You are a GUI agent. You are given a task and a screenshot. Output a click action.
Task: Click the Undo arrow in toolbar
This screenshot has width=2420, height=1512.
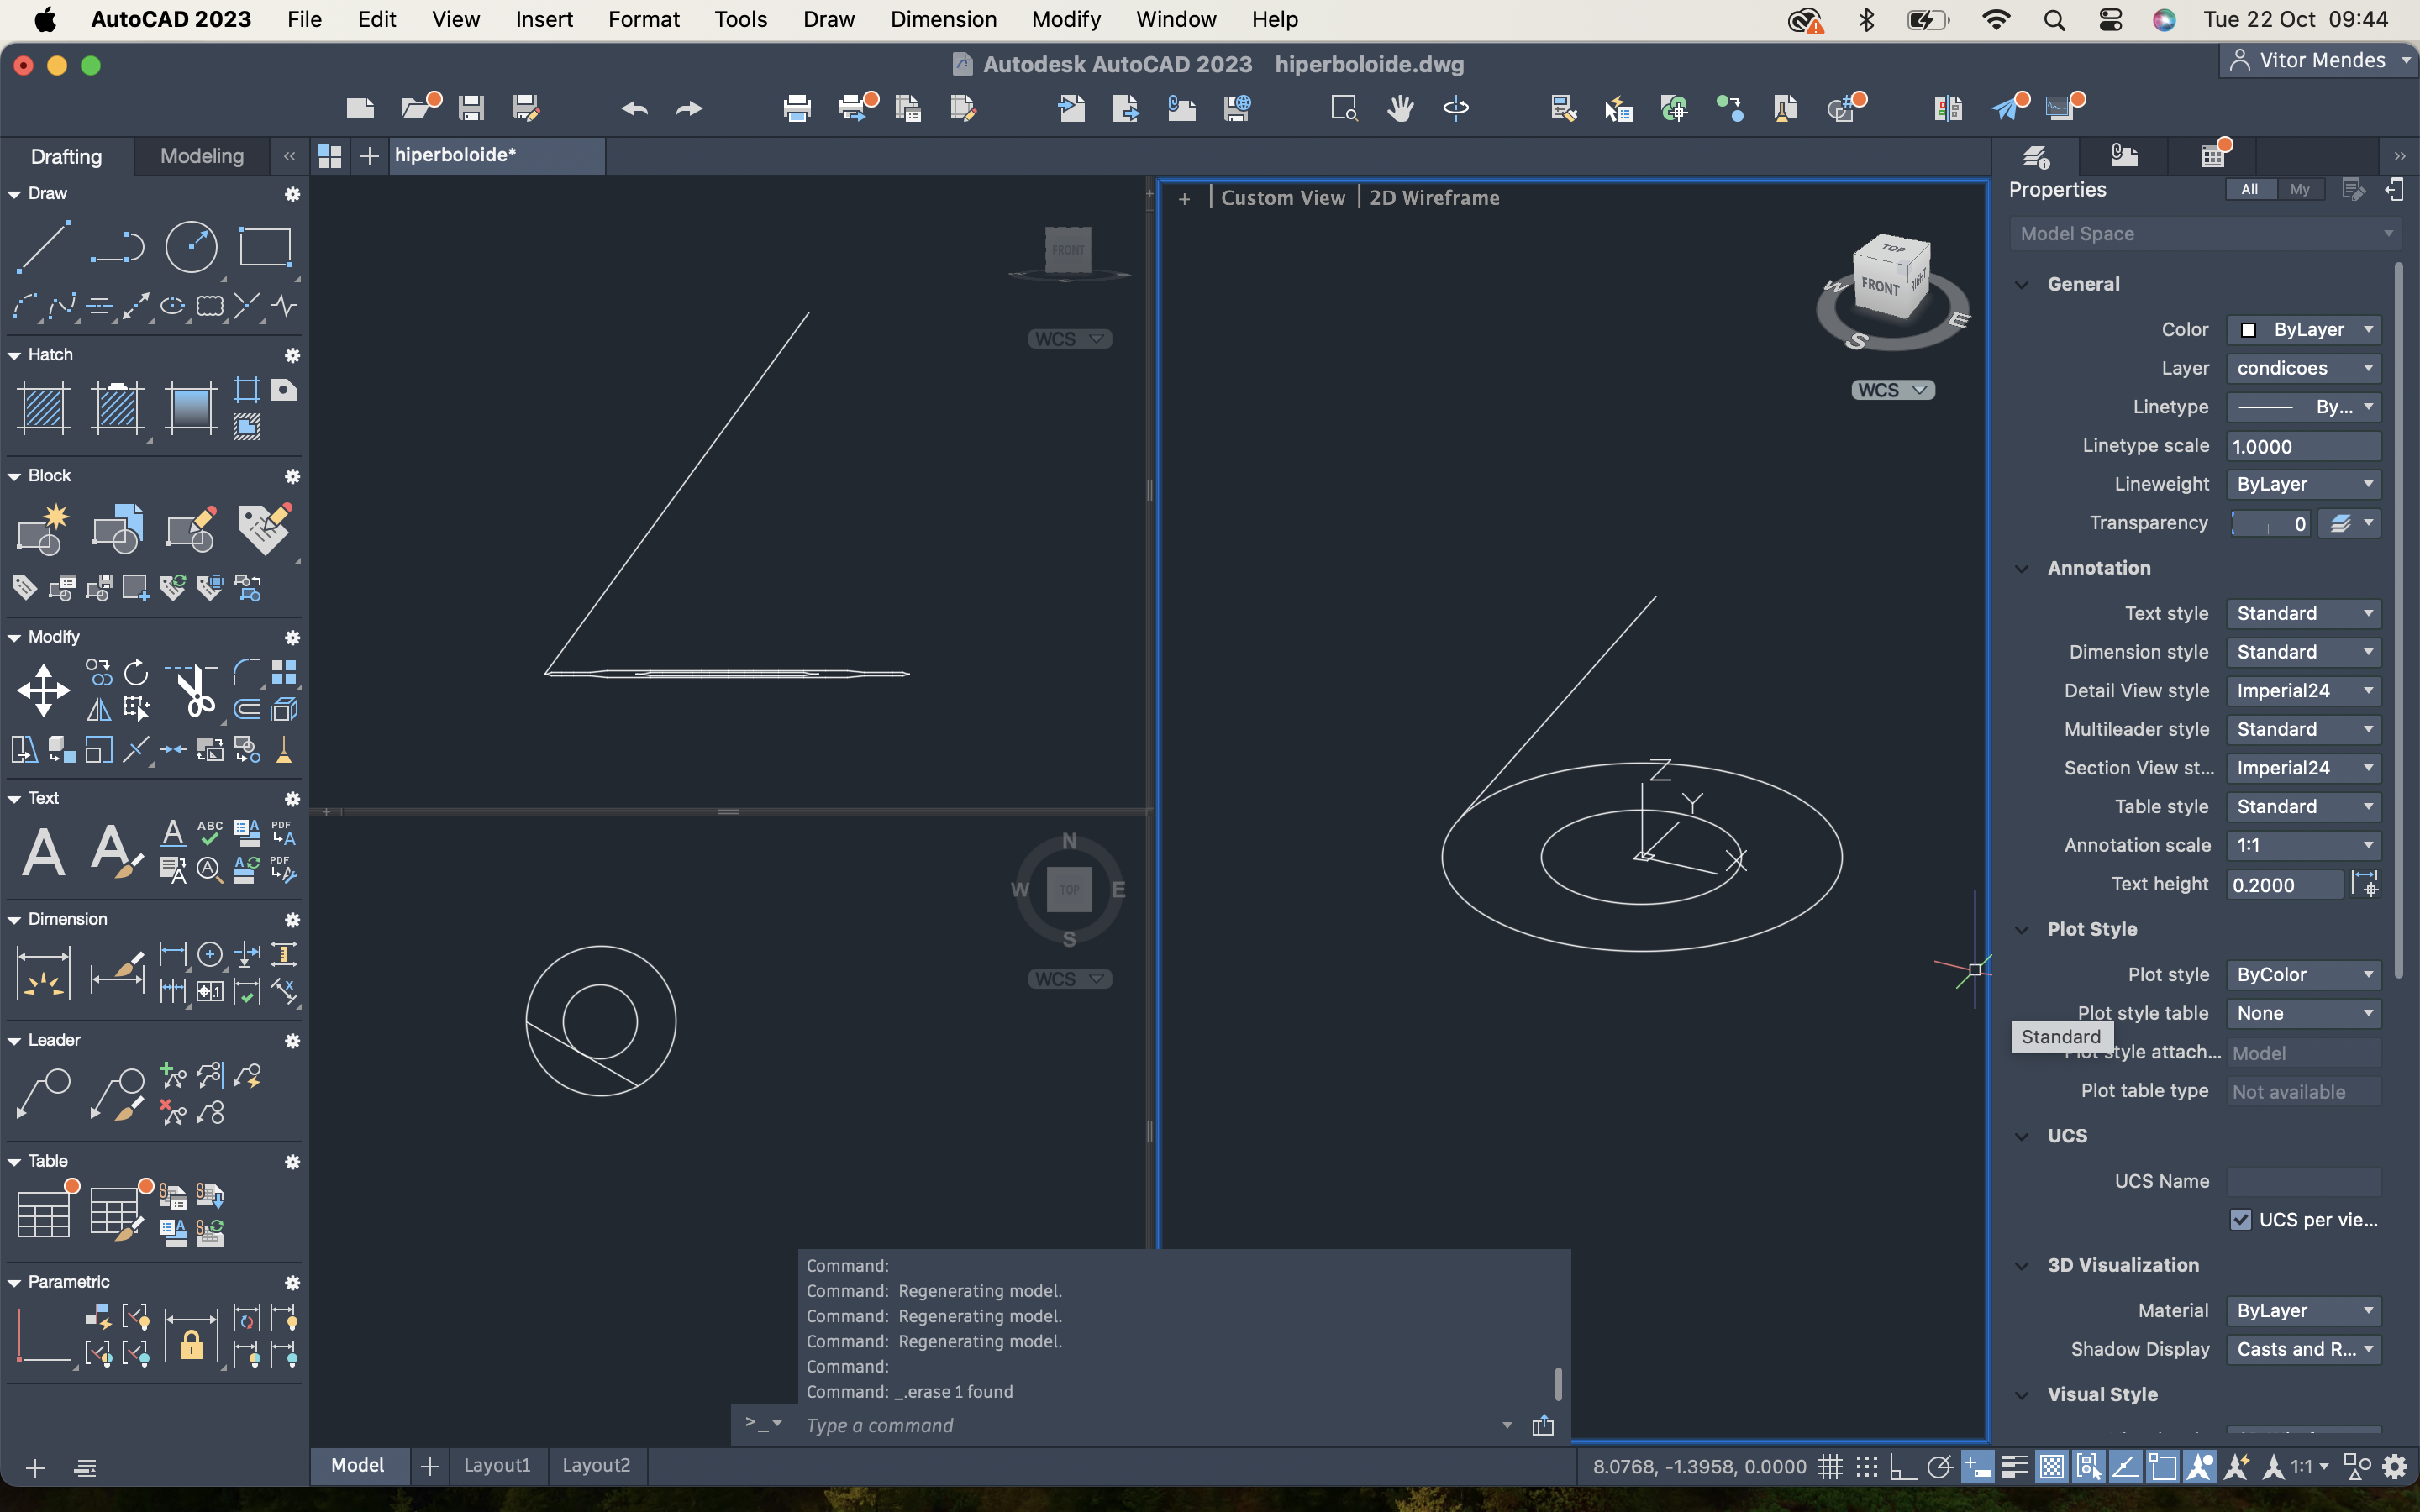[634, 108]
